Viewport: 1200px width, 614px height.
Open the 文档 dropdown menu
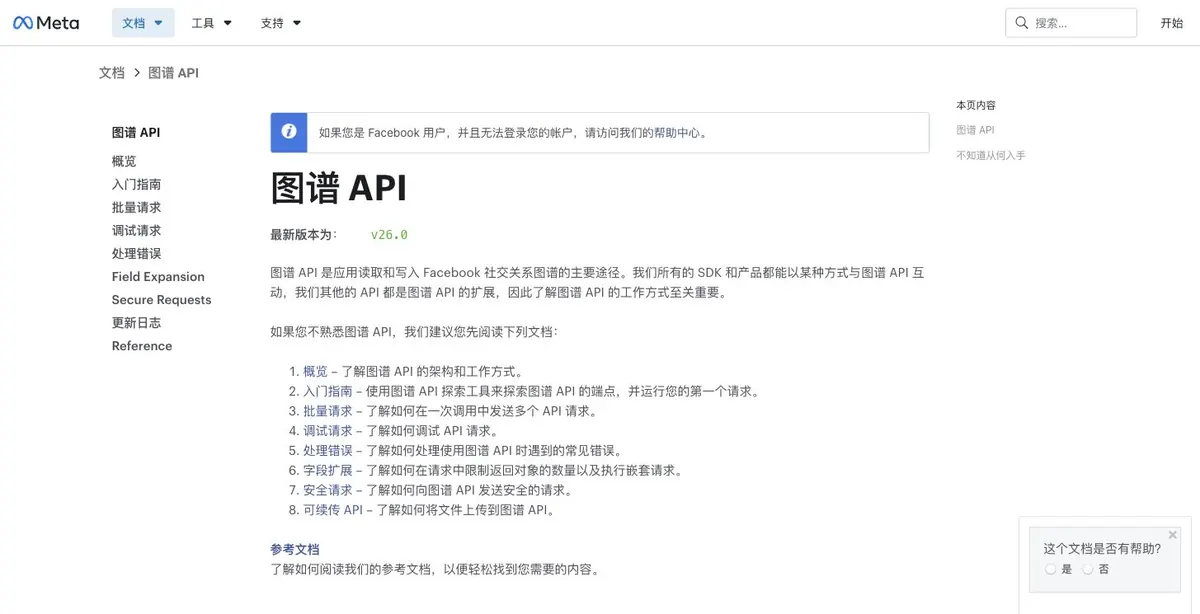point(143,23)
